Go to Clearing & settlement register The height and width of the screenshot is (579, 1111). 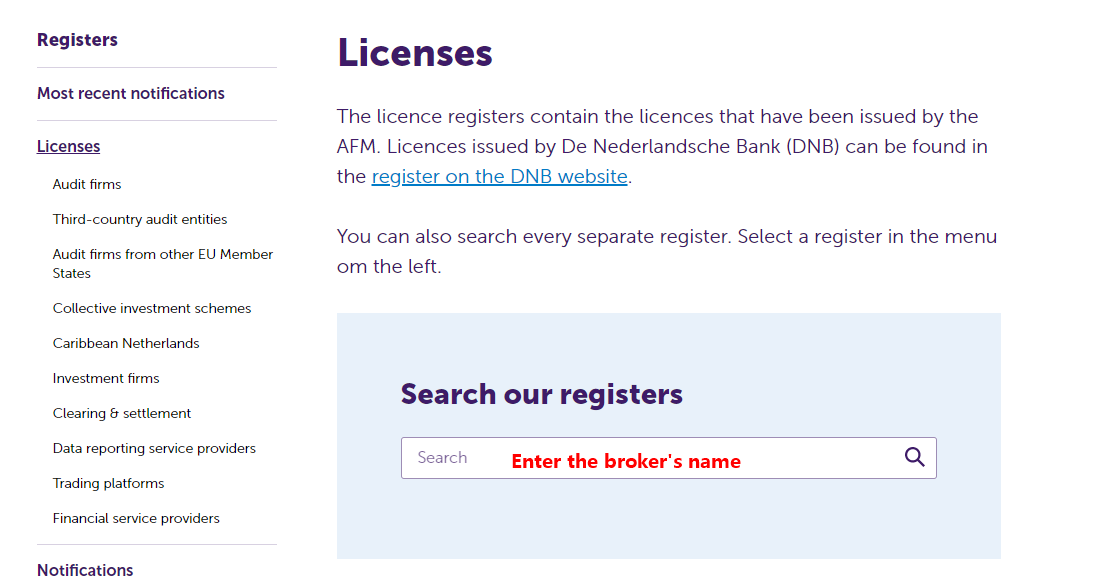(122, 414)
